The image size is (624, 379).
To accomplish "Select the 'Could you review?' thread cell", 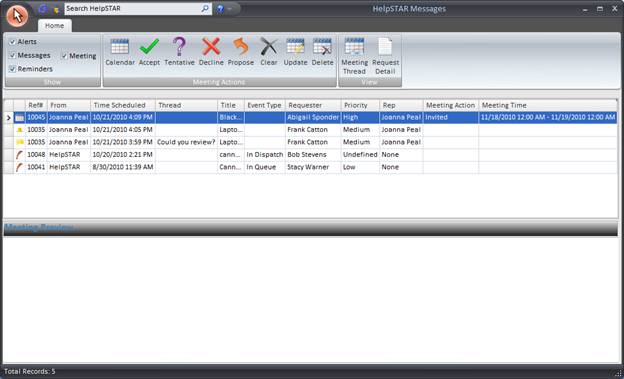I will (x=186, y=142).
